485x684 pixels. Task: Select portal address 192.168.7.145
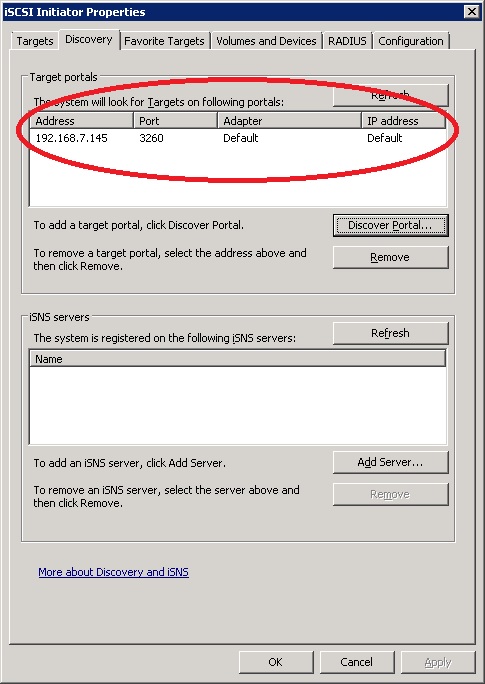[x=72, y=138]
